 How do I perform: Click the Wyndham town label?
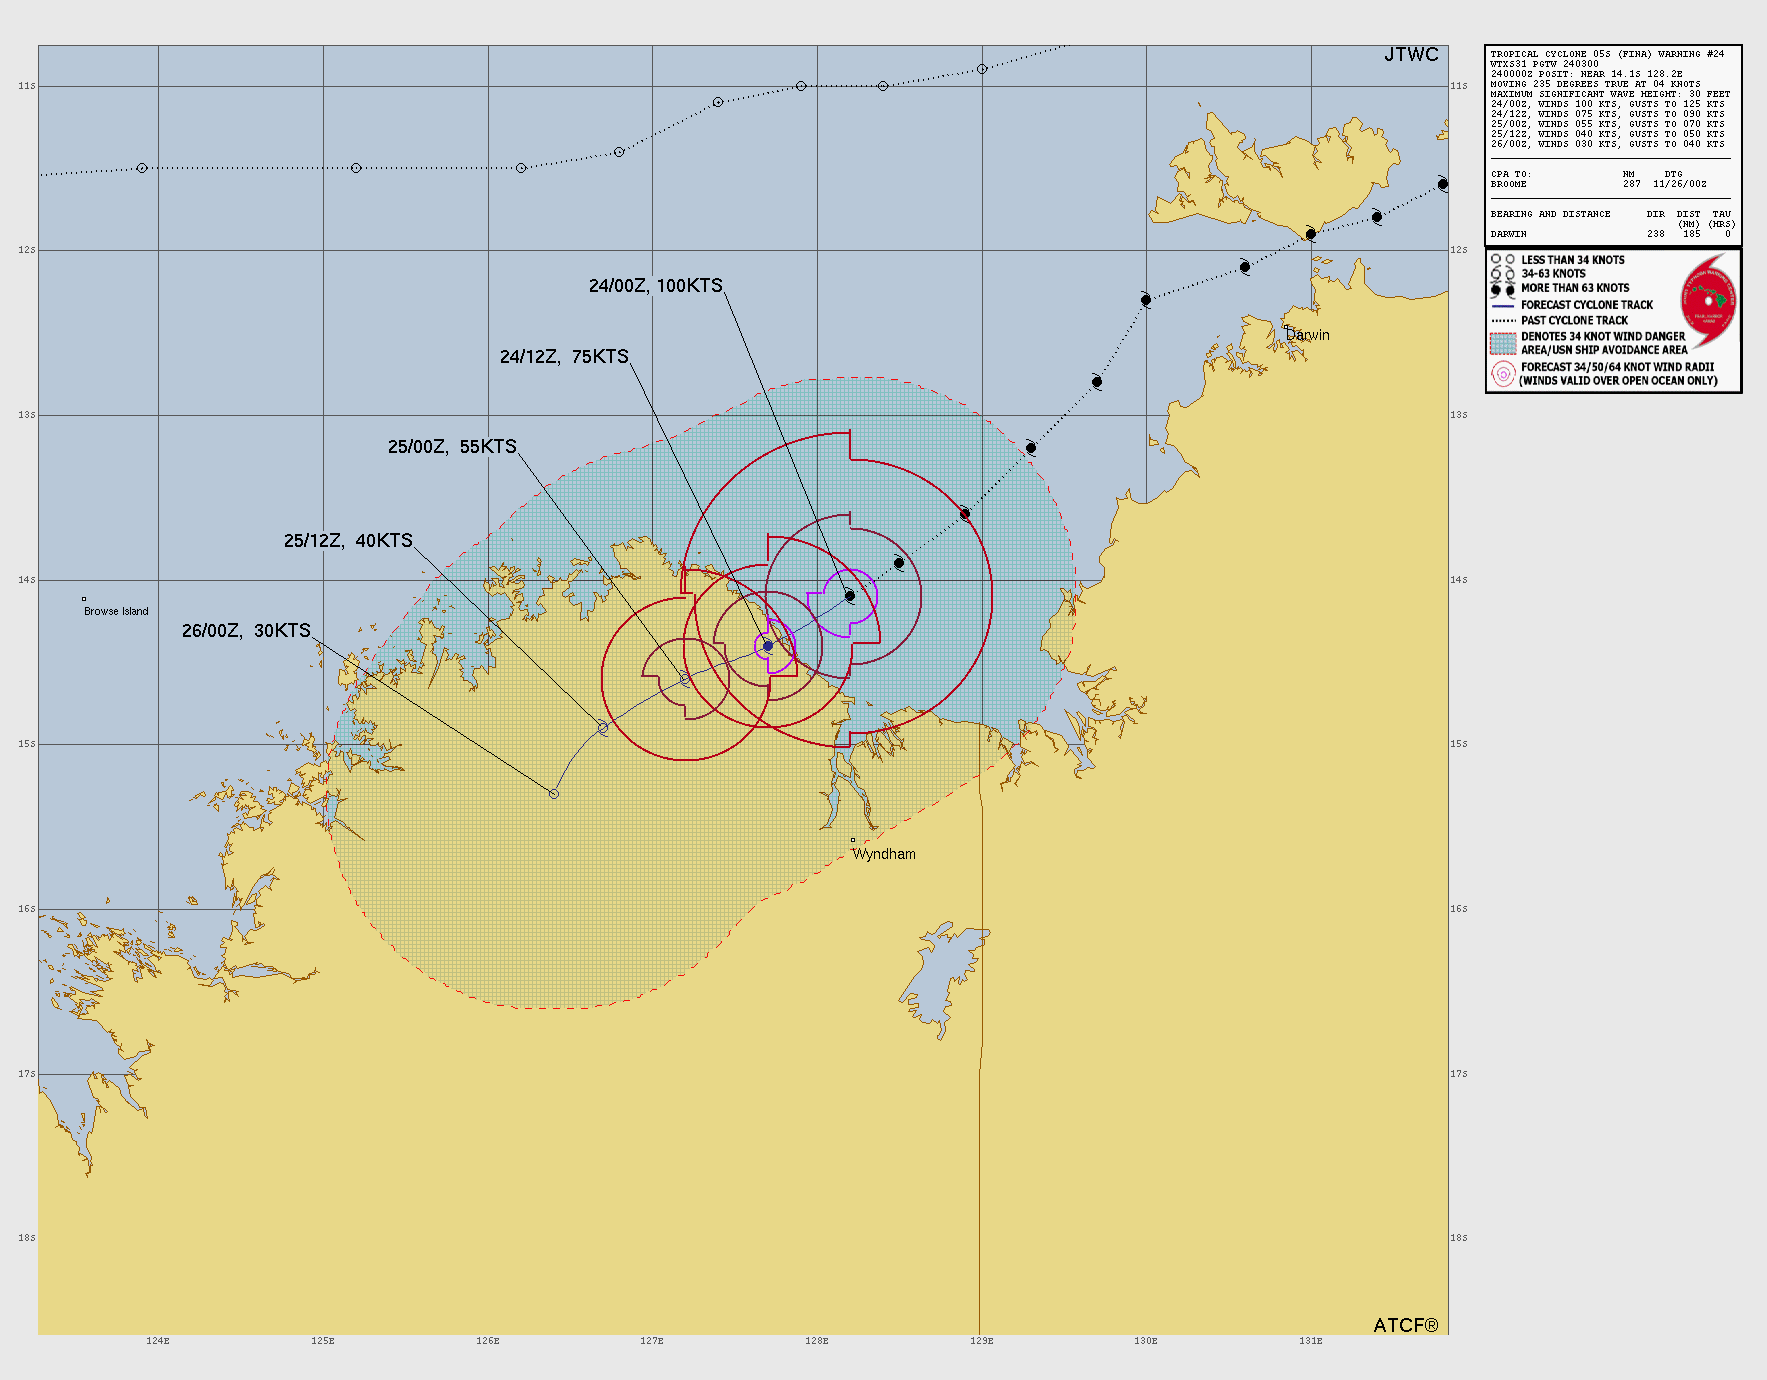pyautogui.click(x=884, y=854)
